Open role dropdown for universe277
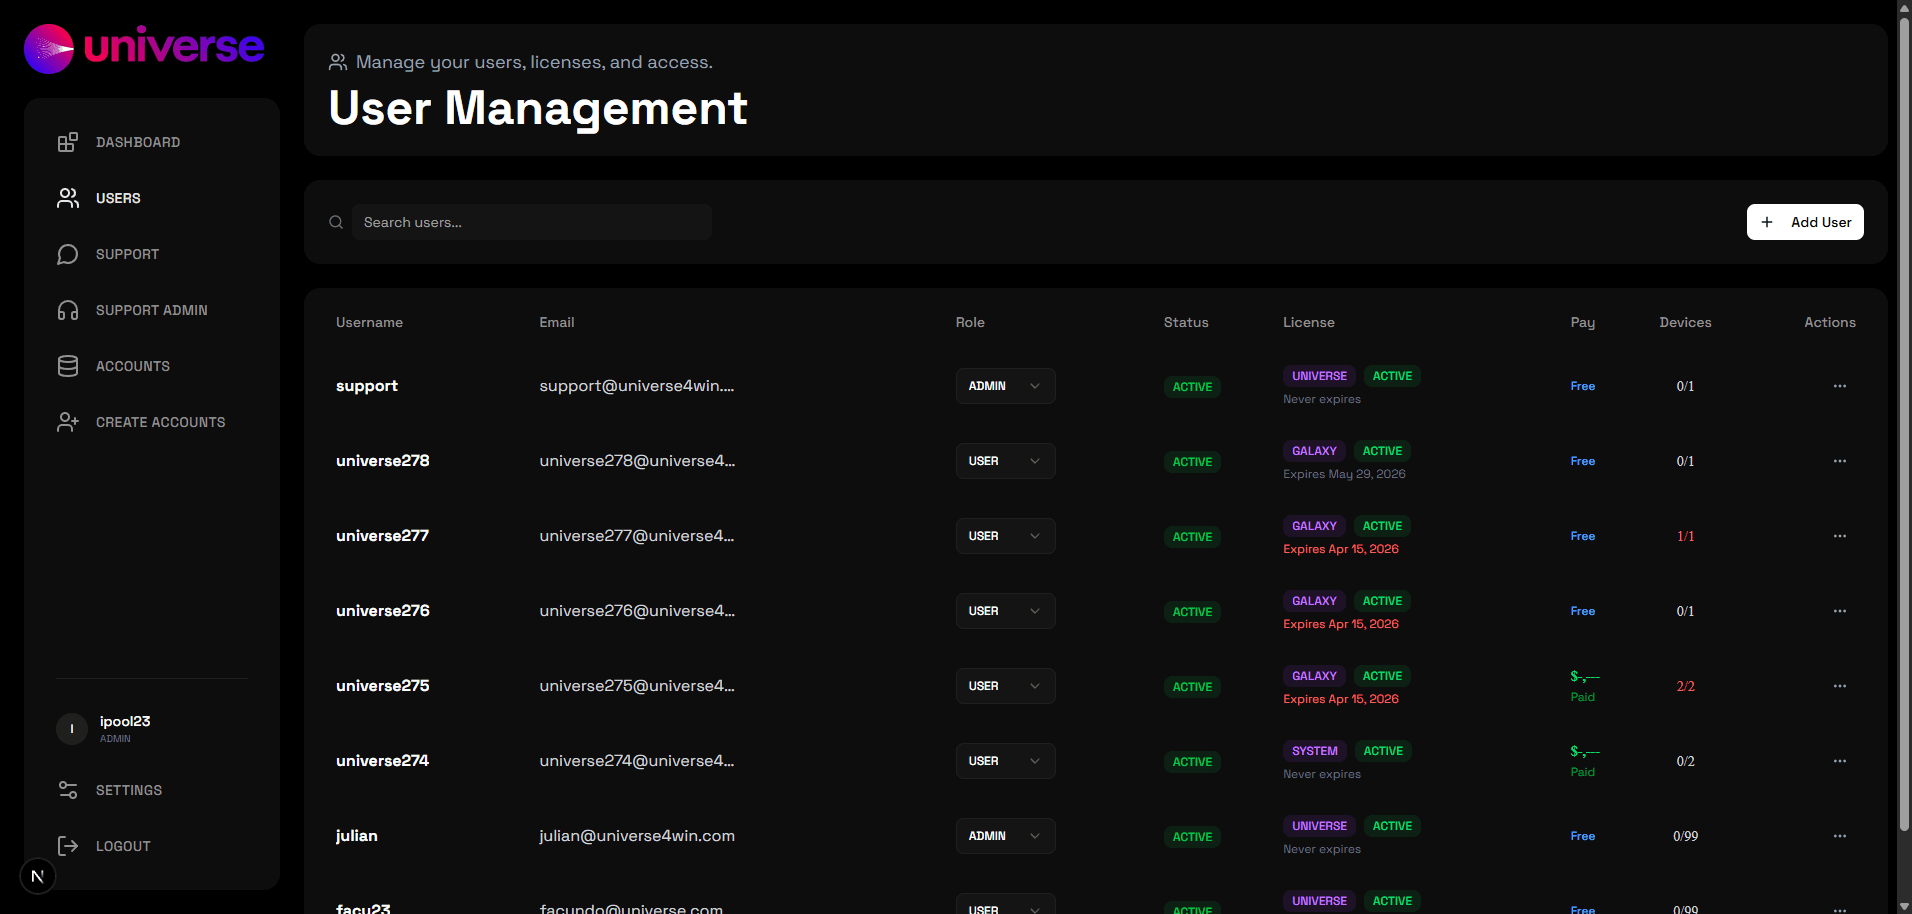This screenshot has height=914, width=1912. pyautogui.click(x=1005, y=536)
